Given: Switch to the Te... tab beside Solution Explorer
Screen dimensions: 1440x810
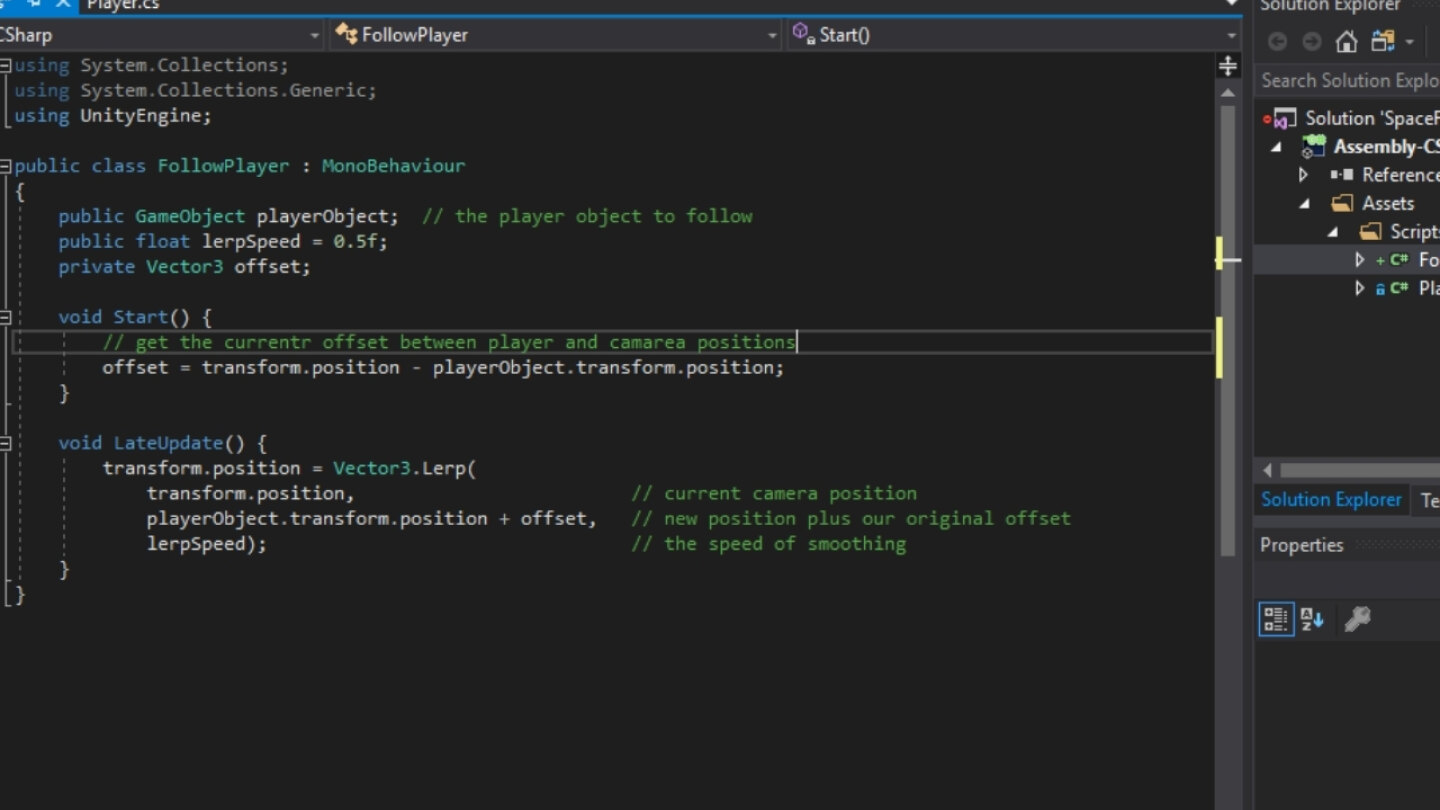Looking at the screenshot, I should (1428, 501).
